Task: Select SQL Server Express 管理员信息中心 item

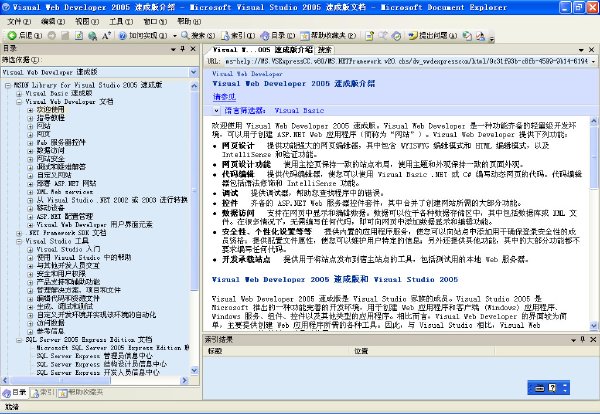Action: tap(95, 356)
